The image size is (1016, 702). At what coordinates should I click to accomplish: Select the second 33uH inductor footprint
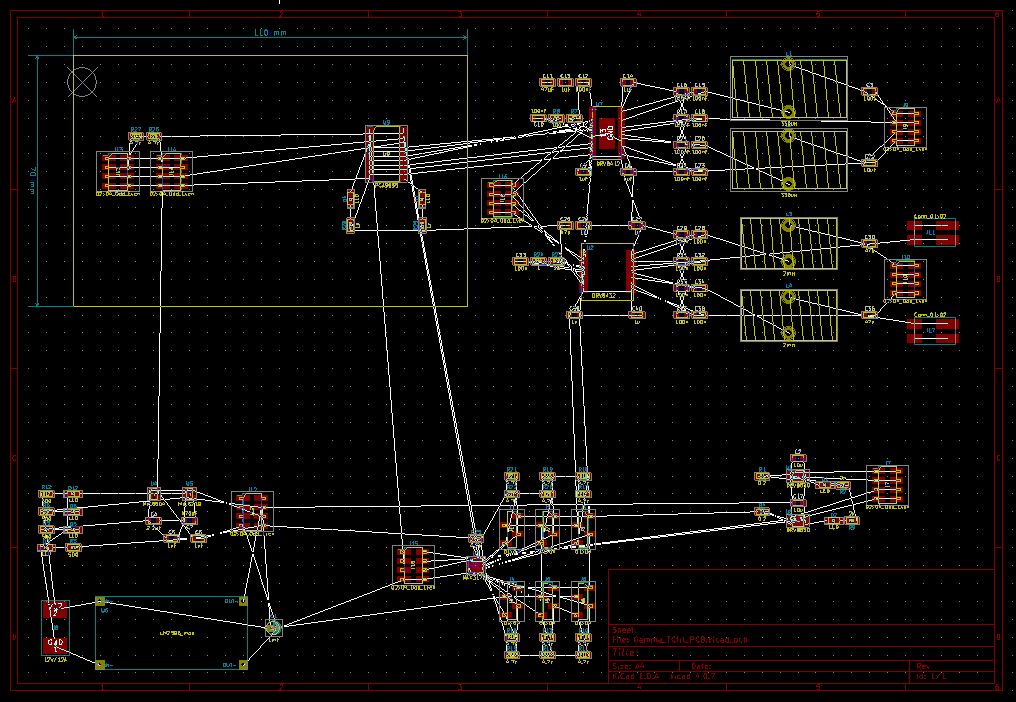[x=789, y=160]
